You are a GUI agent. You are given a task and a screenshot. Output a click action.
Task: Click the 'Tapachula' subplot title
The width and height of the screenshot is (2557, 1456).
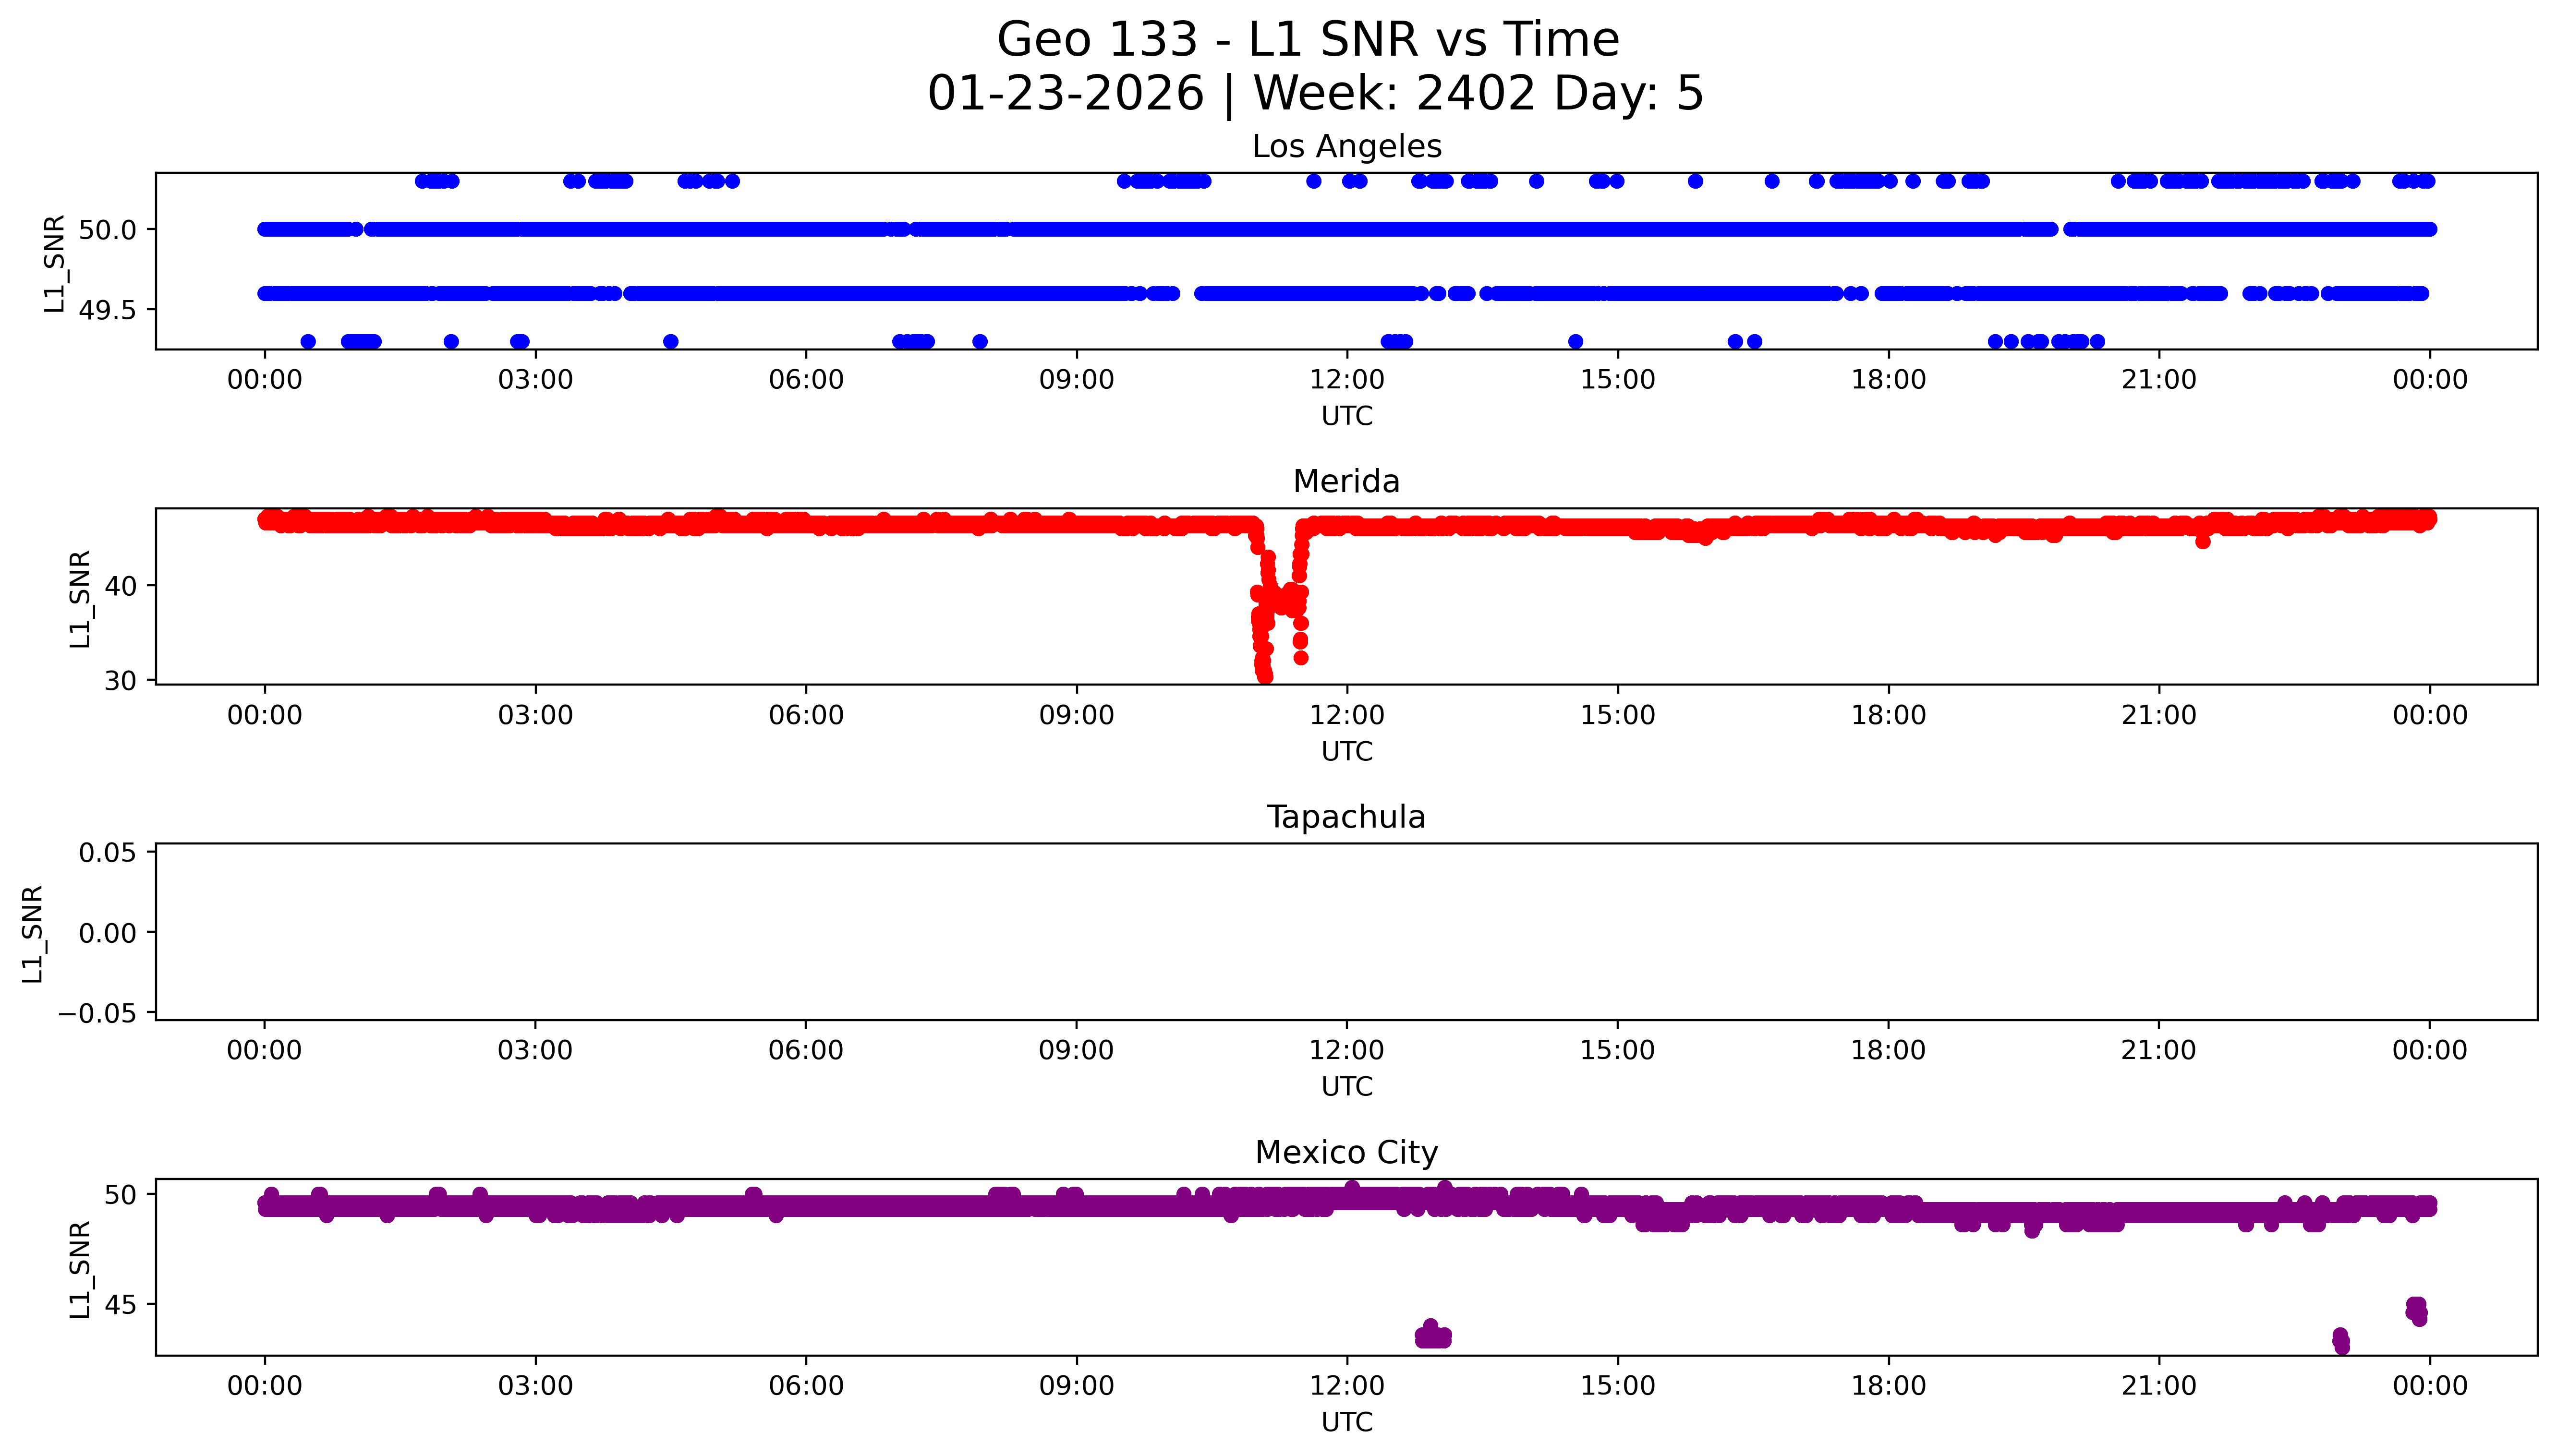[x=1346, y=817]
